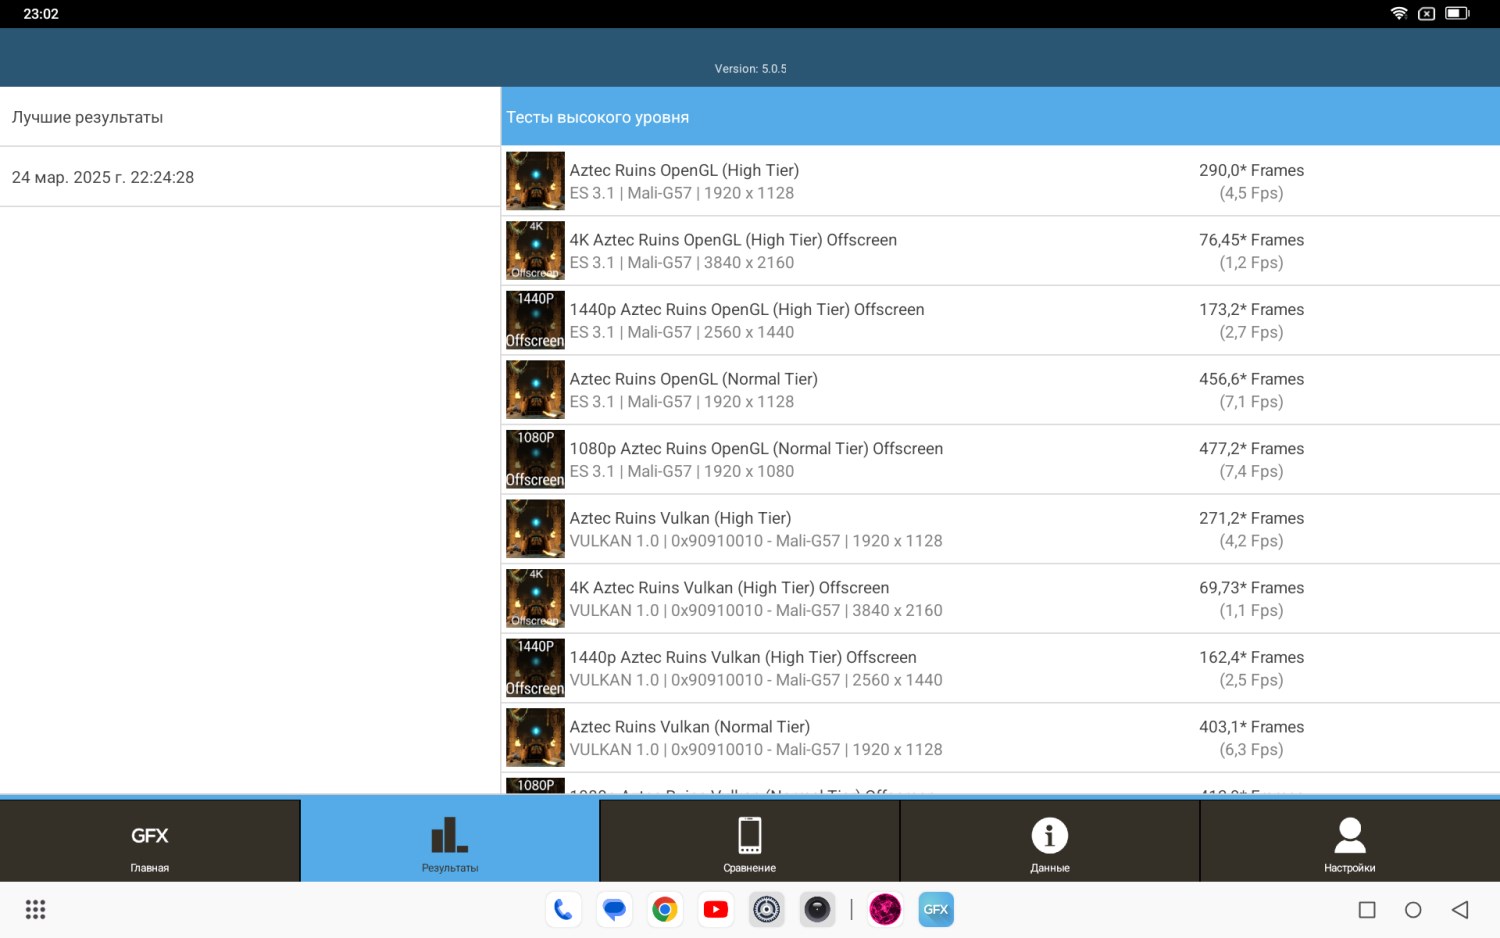The image size is (1500, 938).
Task: Click '4K Aztec Ruins Vulkan (High Tier) Offscreen' title
Action: coord(729,588)
